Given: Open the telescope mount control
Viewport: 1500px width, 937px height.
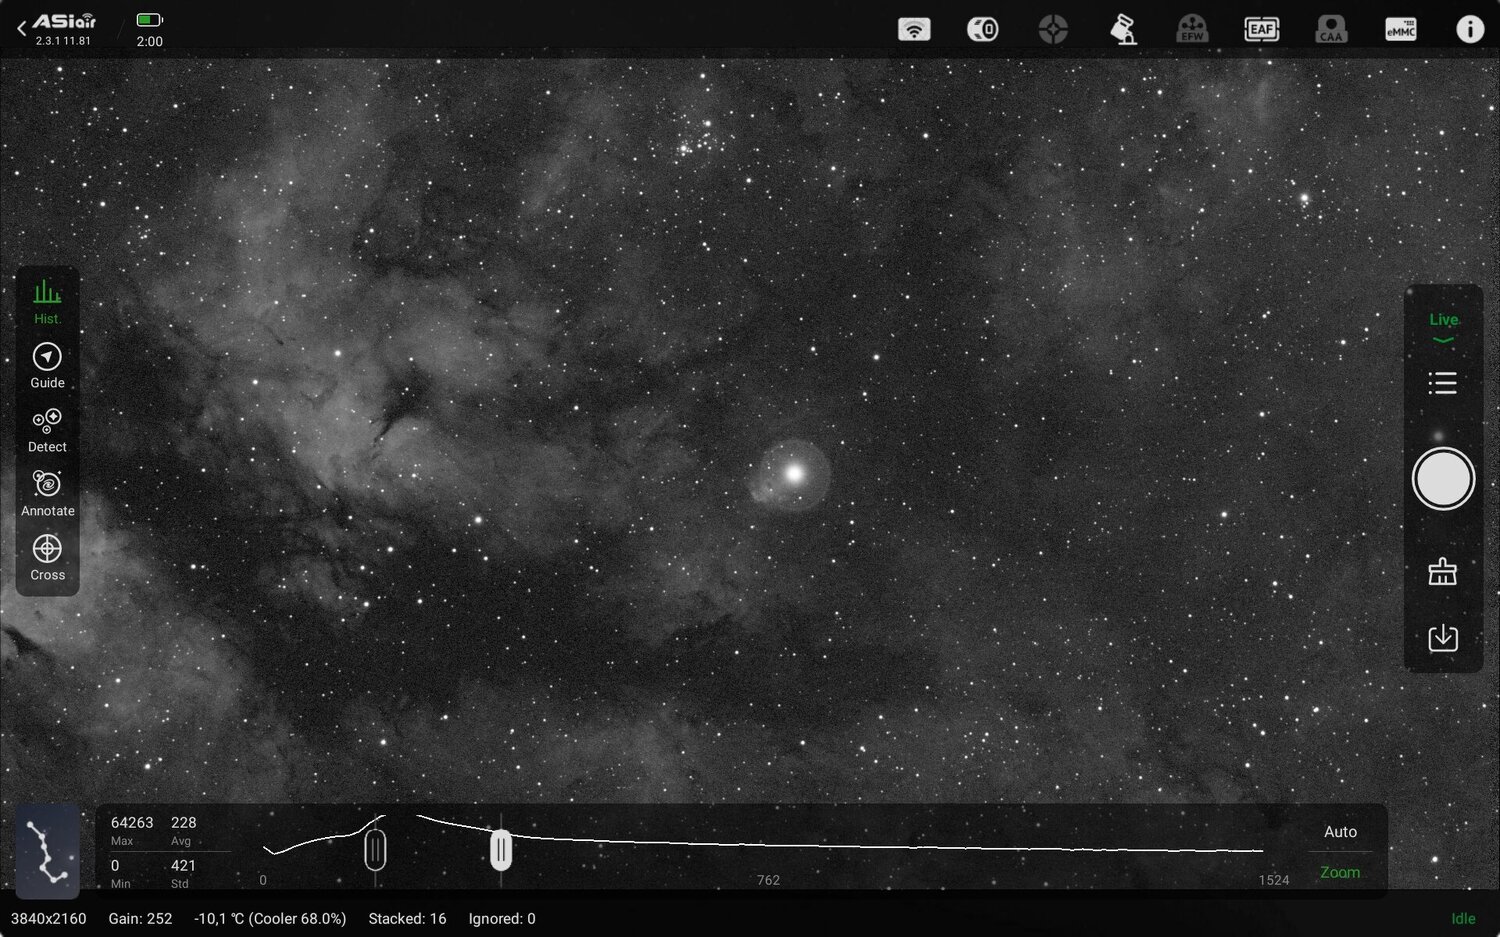Looking at the screenshot, I should point(1122,29).
